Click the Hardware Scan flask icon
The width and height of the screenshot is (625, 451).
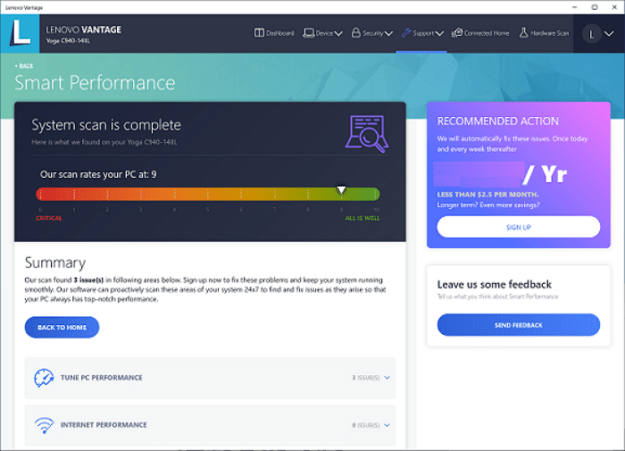[523, 33]
